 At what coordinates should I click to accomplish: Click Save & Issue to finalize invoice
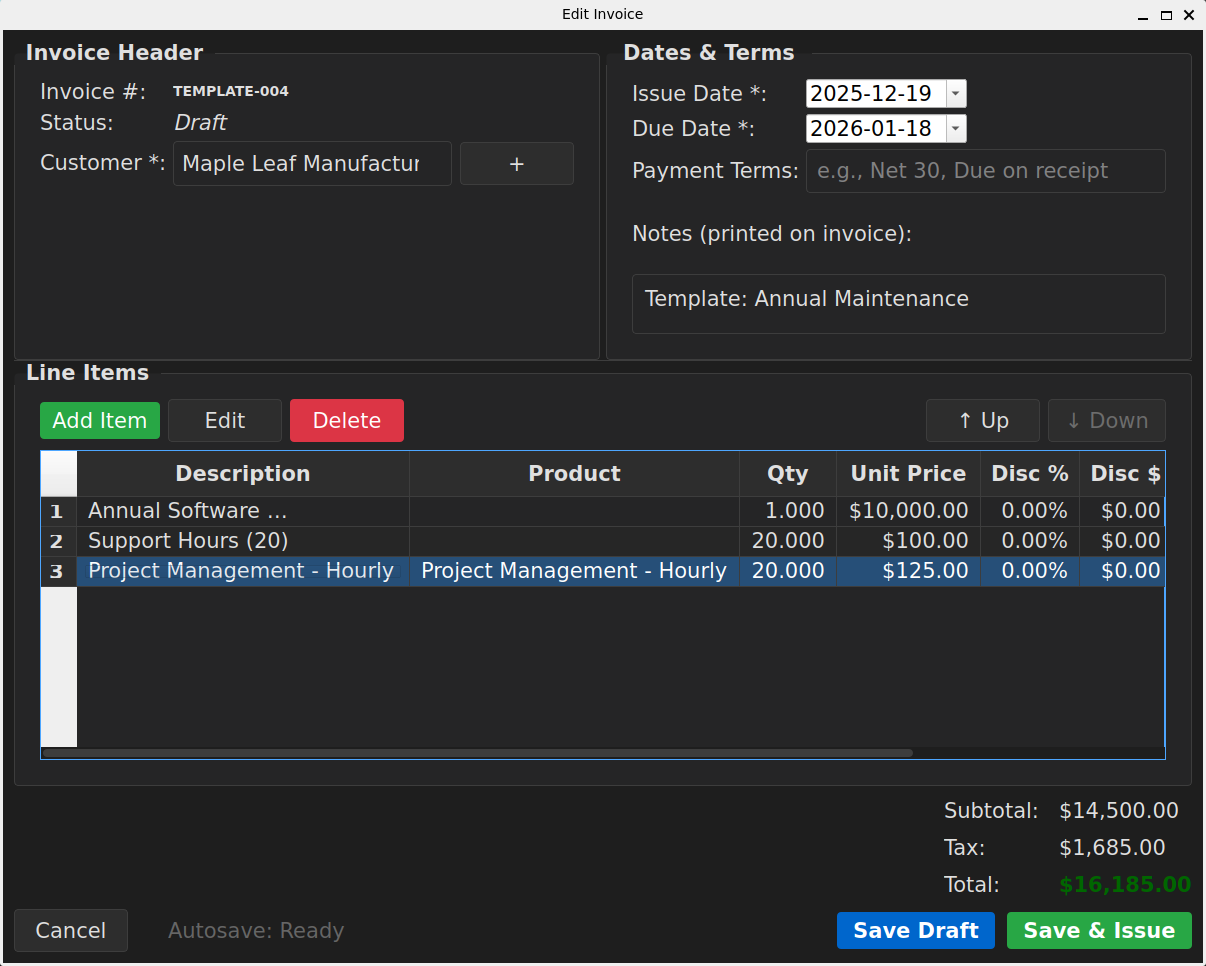point(1098,930)
